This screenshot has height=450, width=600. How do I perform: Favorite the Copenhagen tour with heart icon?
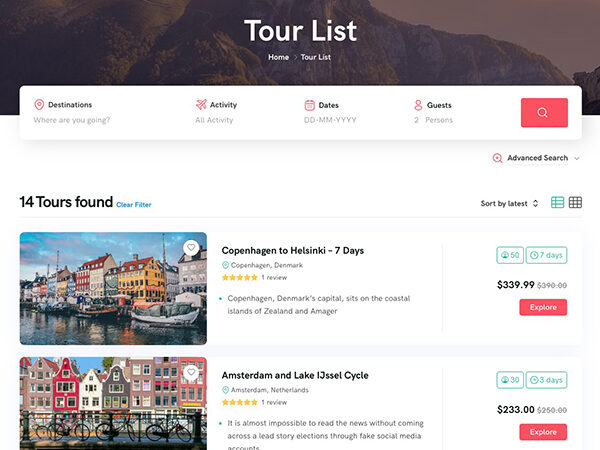(191, 248)
